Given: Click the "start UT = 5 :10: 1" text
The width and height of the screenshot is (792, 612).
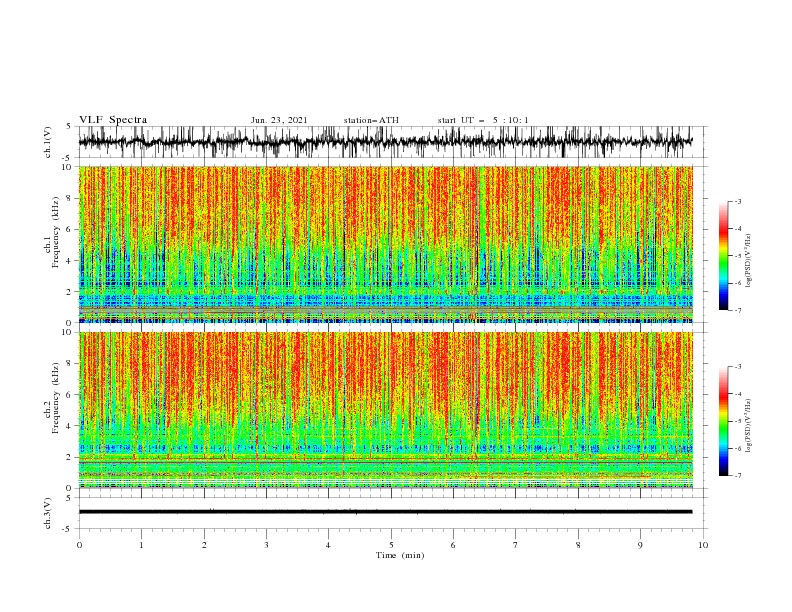Looking at the screenshot, I should 483,120.
